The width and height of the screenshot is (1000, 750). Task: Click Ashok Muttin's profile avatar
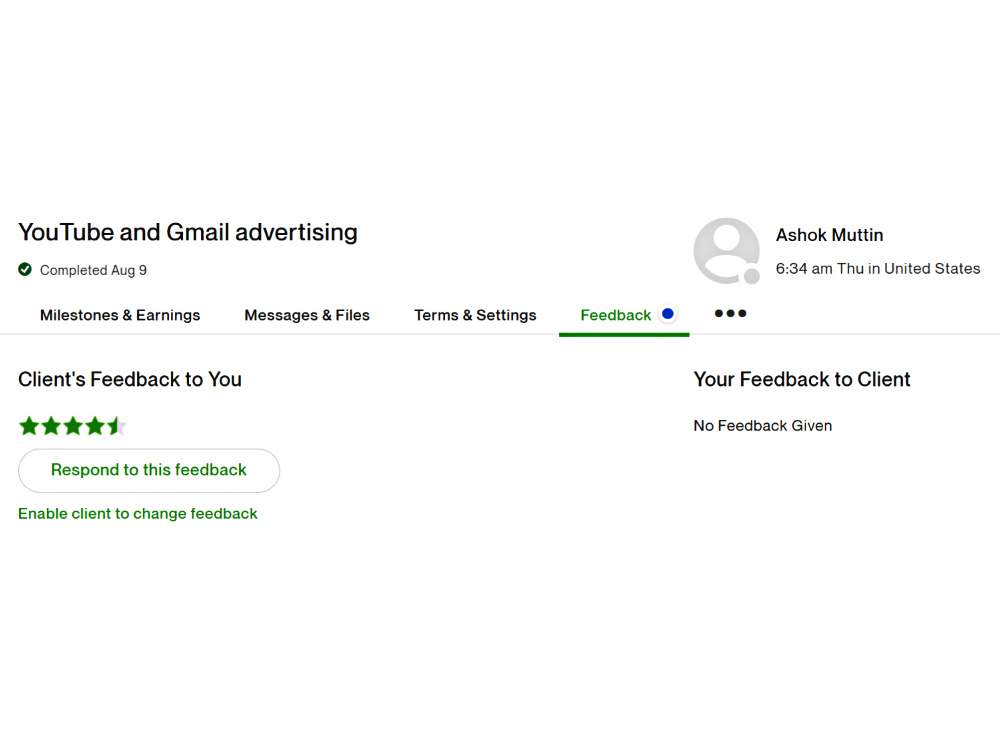pos(726,251)
